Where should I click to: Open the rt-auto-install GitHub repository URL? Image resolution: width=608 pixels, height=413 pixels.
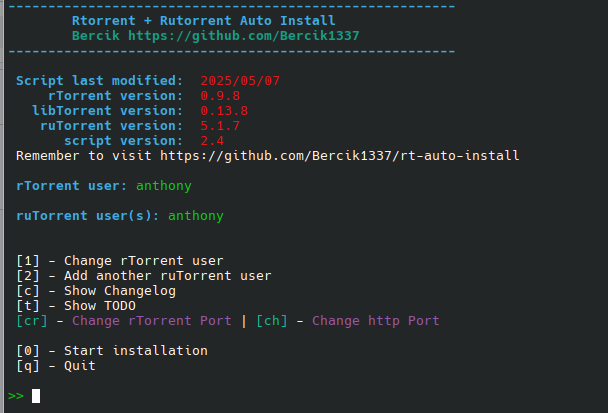339,156
